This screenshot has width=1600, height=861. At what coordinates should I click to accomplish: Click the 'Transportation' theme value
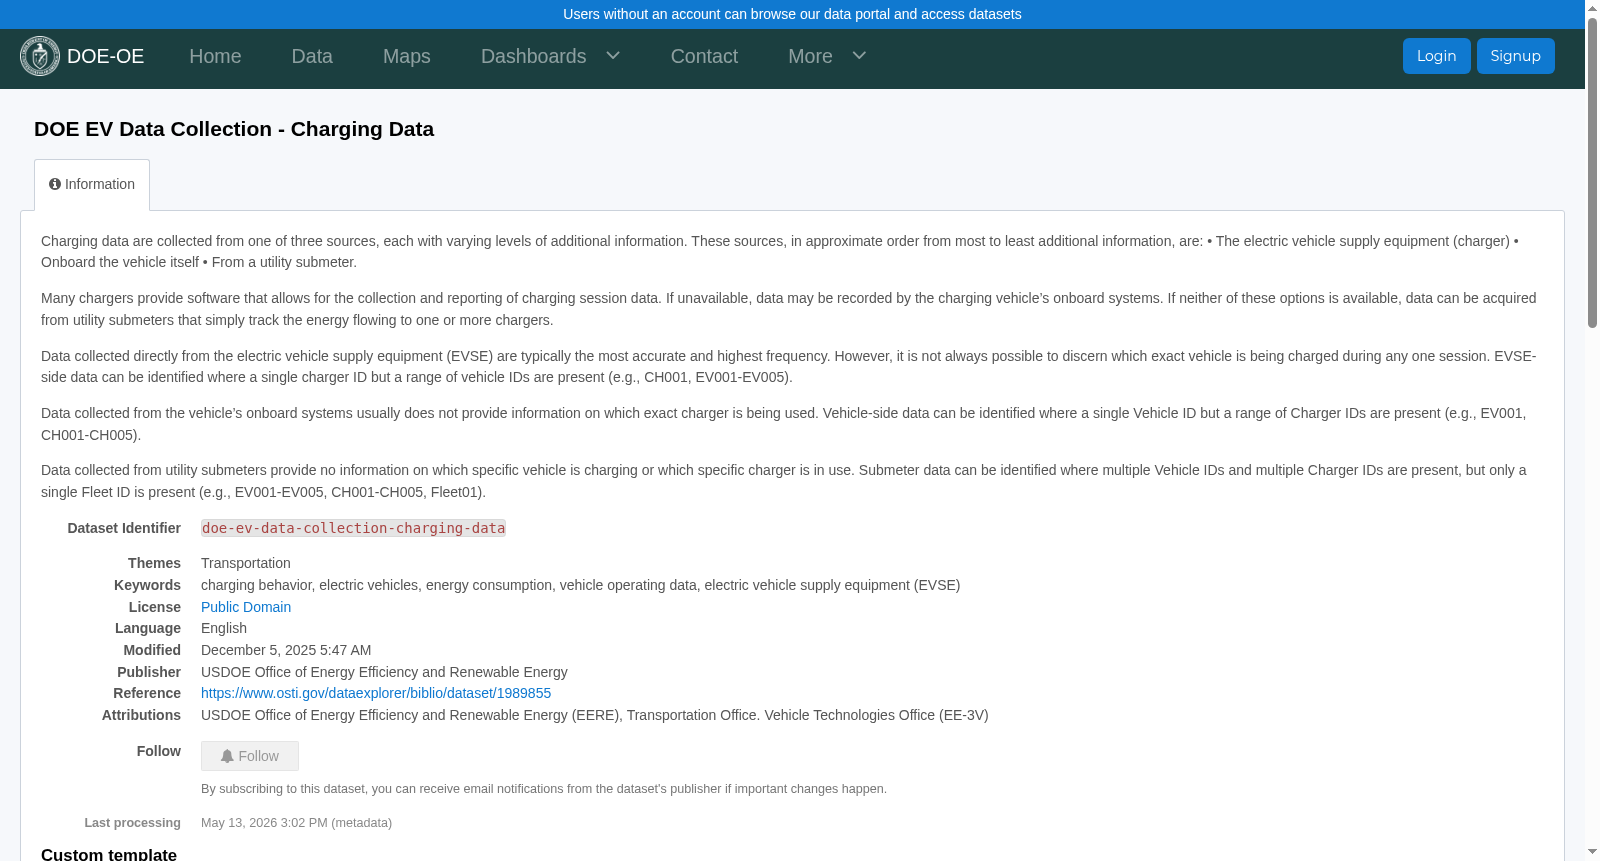pyautogui.click(x=246, y=563)
